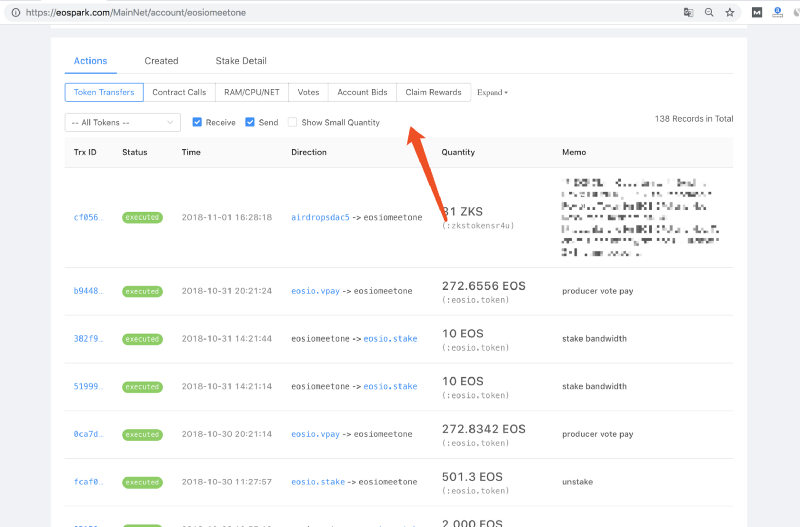The image size is (800, 527).
Task: Click timestamp 2018-11-01 16:28:18
Action: tap(227, 217)
